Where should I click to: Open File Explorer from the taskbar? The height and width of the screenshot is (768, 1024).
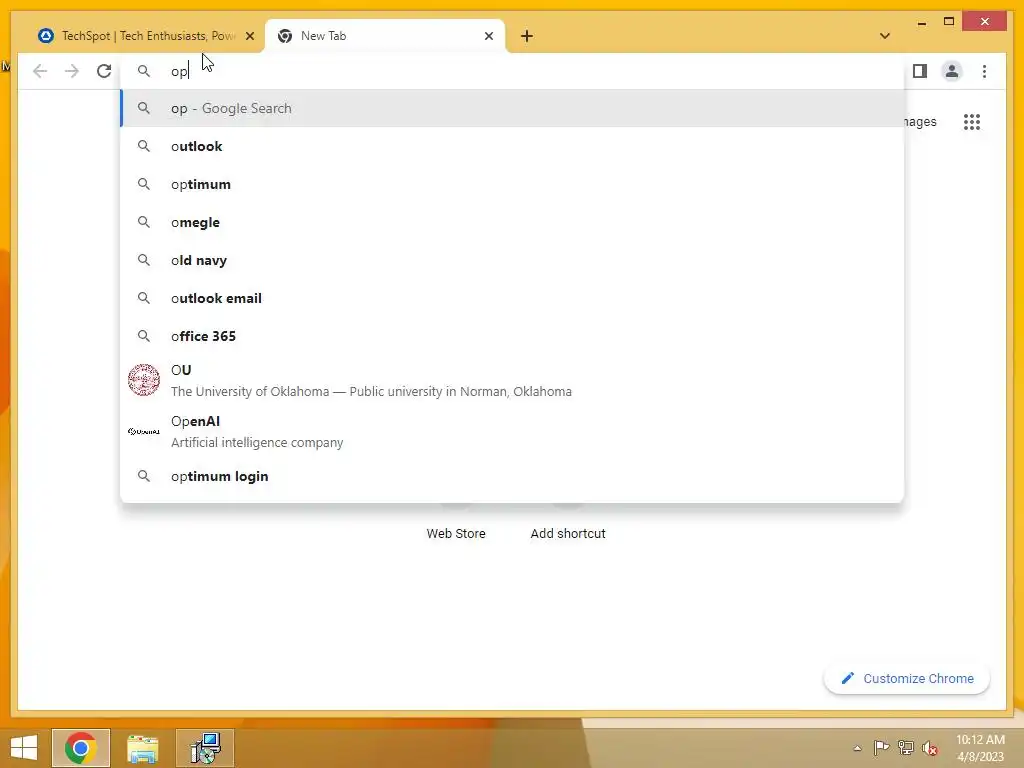coord(143,748)
